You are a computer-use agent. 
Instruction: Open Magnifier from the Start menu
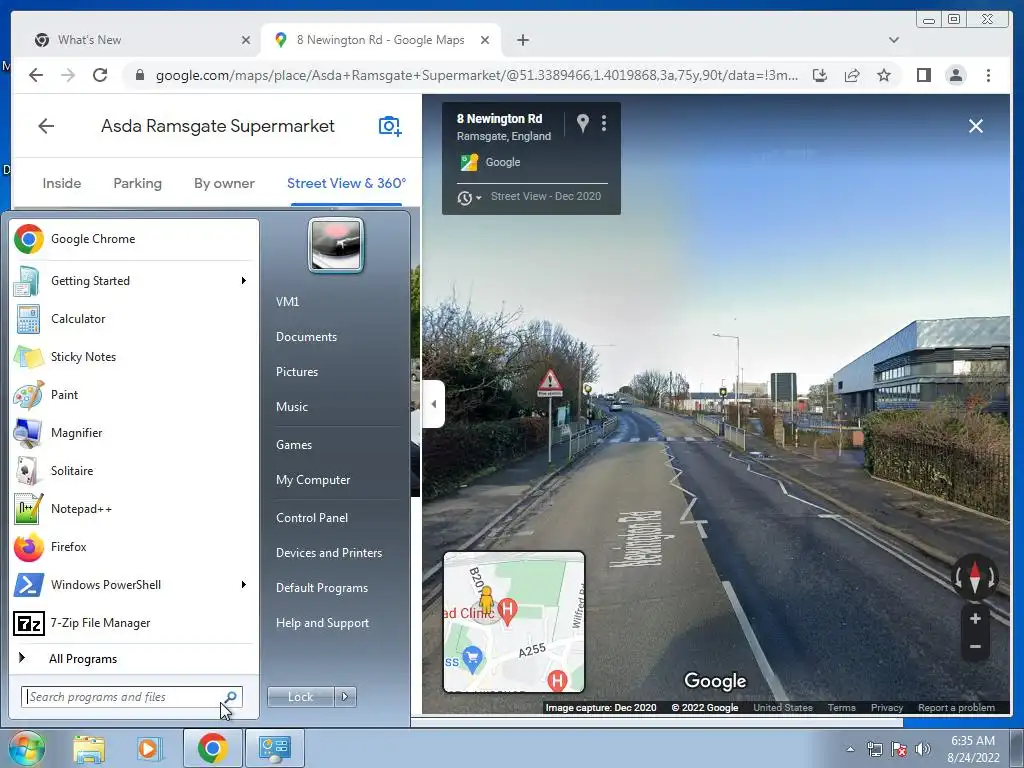tap(134, 432)
